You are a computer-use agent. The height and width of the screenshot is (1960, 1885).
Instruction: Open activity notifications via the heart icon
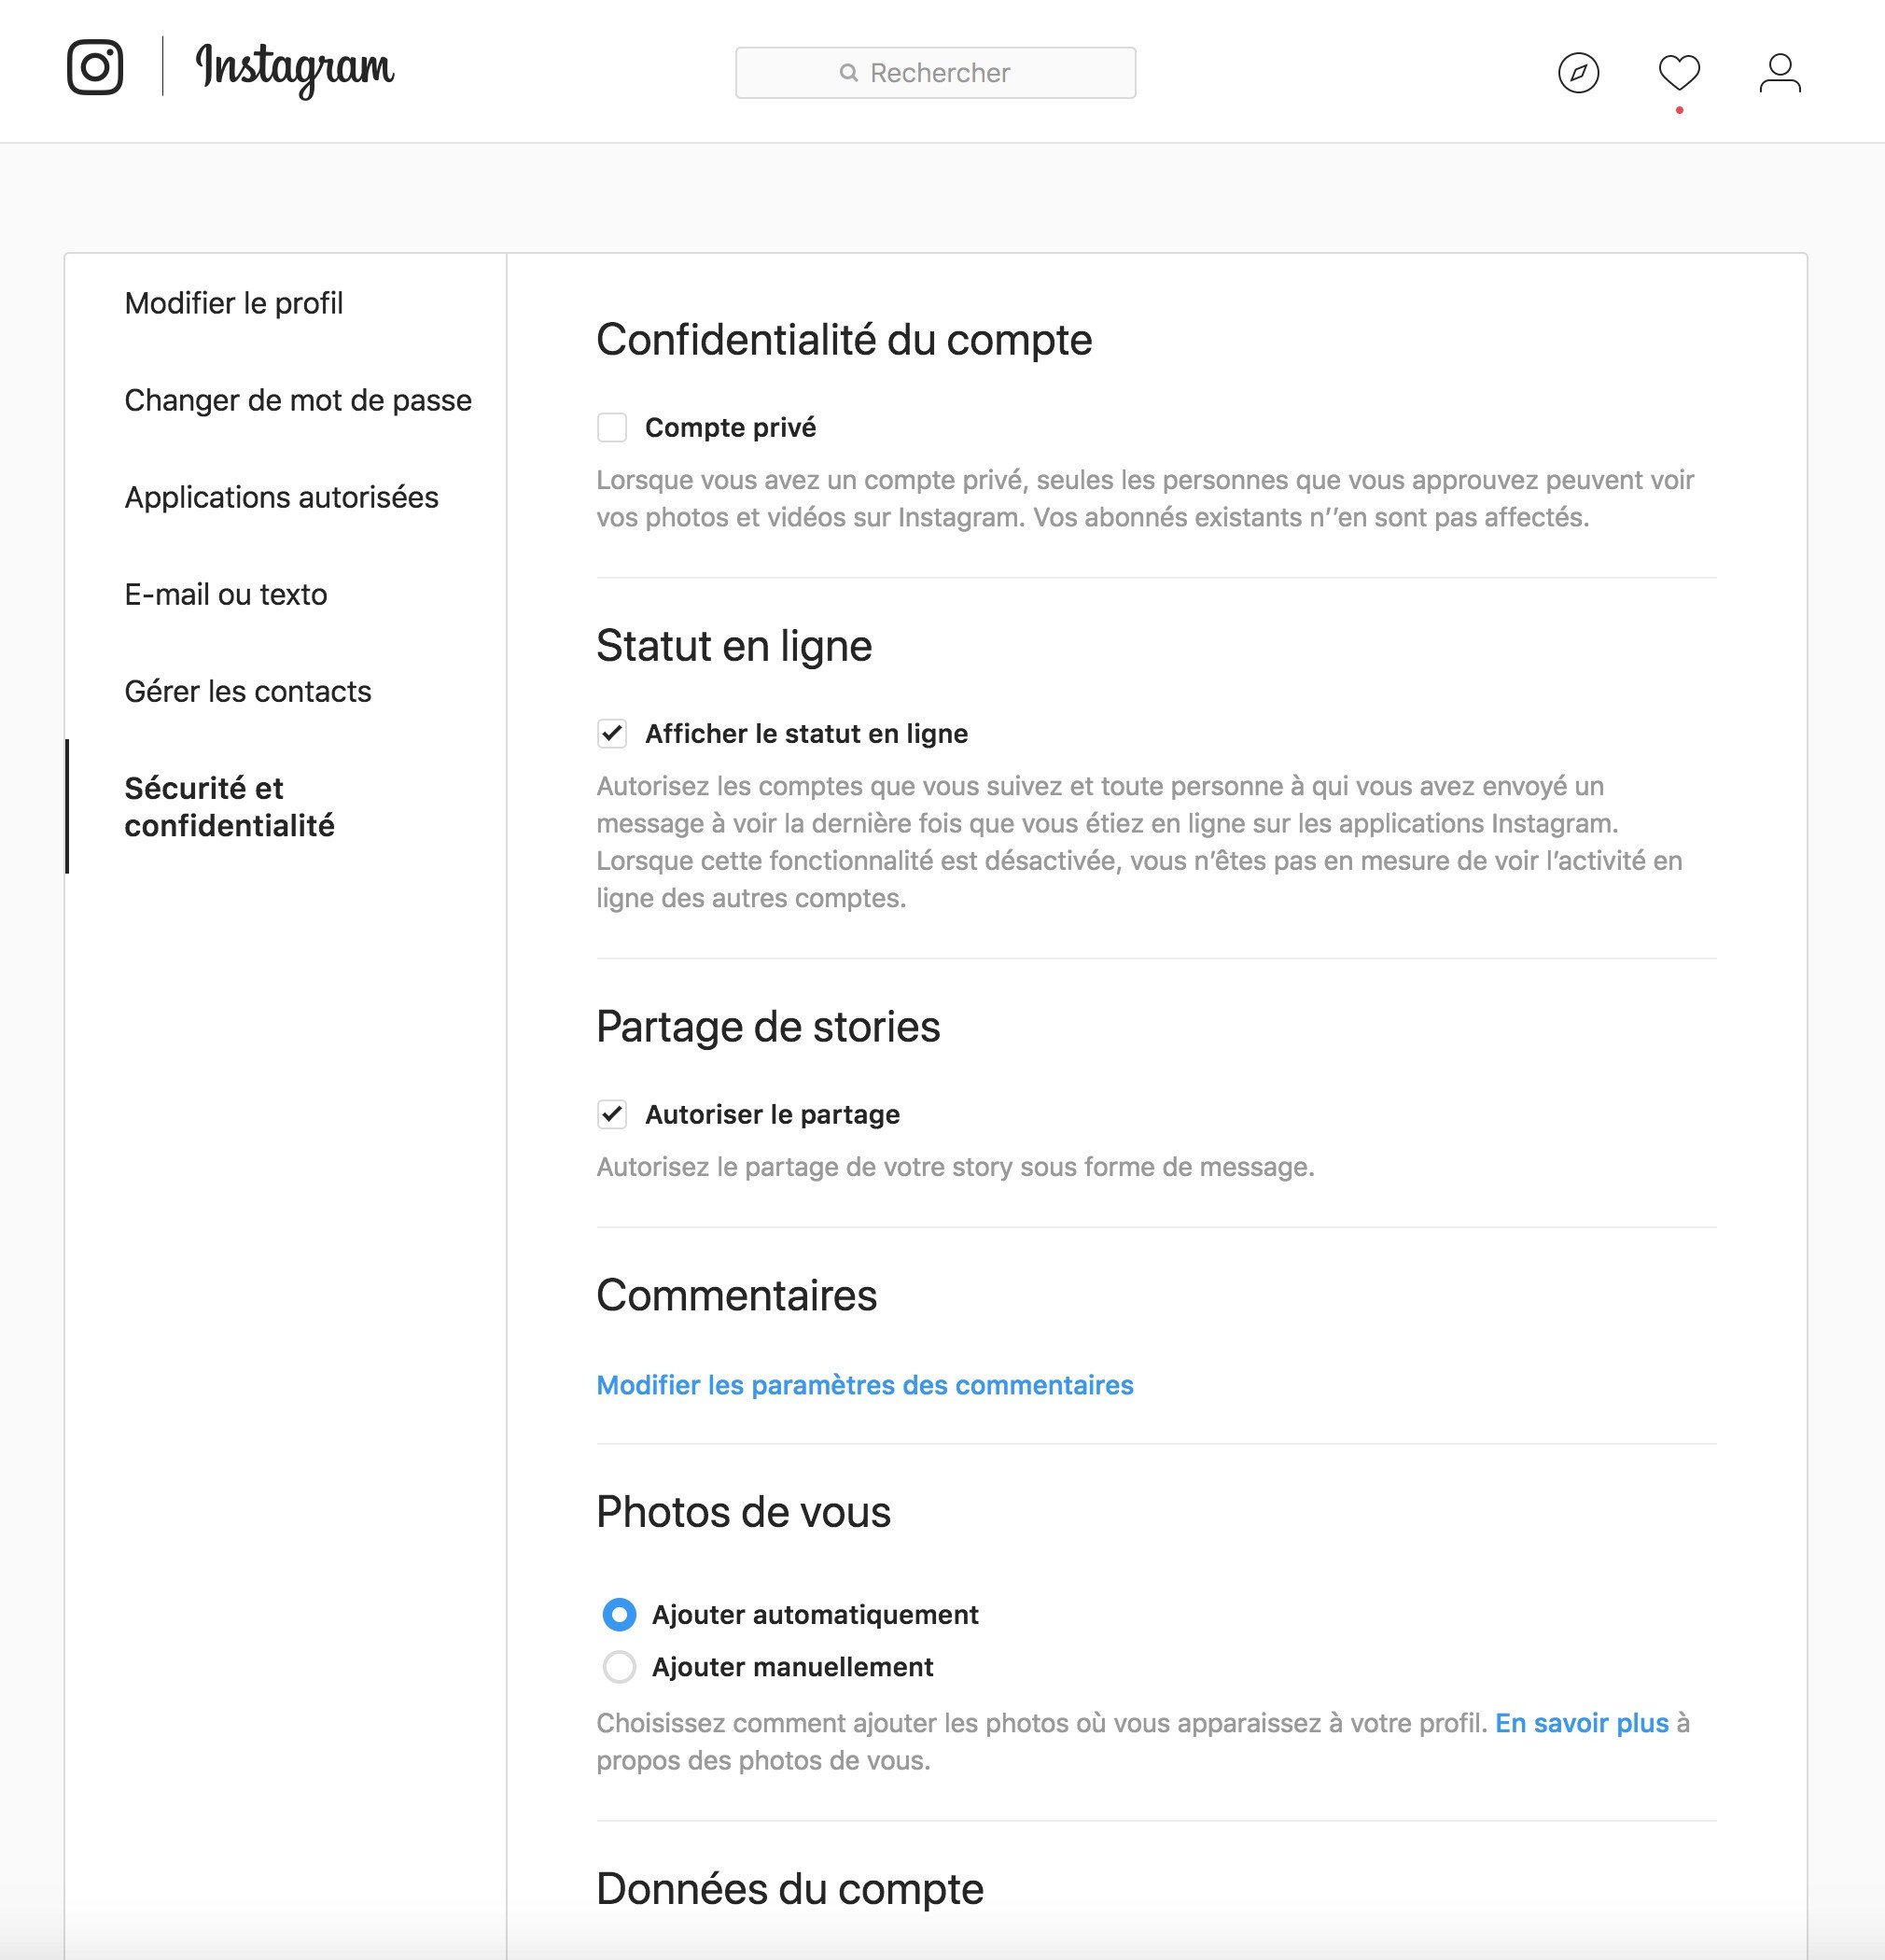[x=1678, y=73]
